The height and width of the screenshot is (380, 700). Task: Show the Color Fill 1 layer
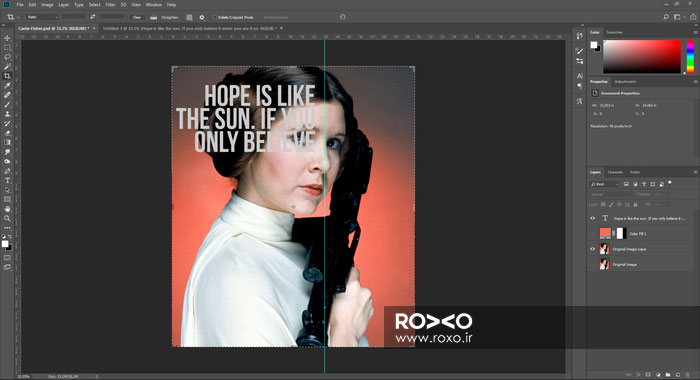point(592,234)
